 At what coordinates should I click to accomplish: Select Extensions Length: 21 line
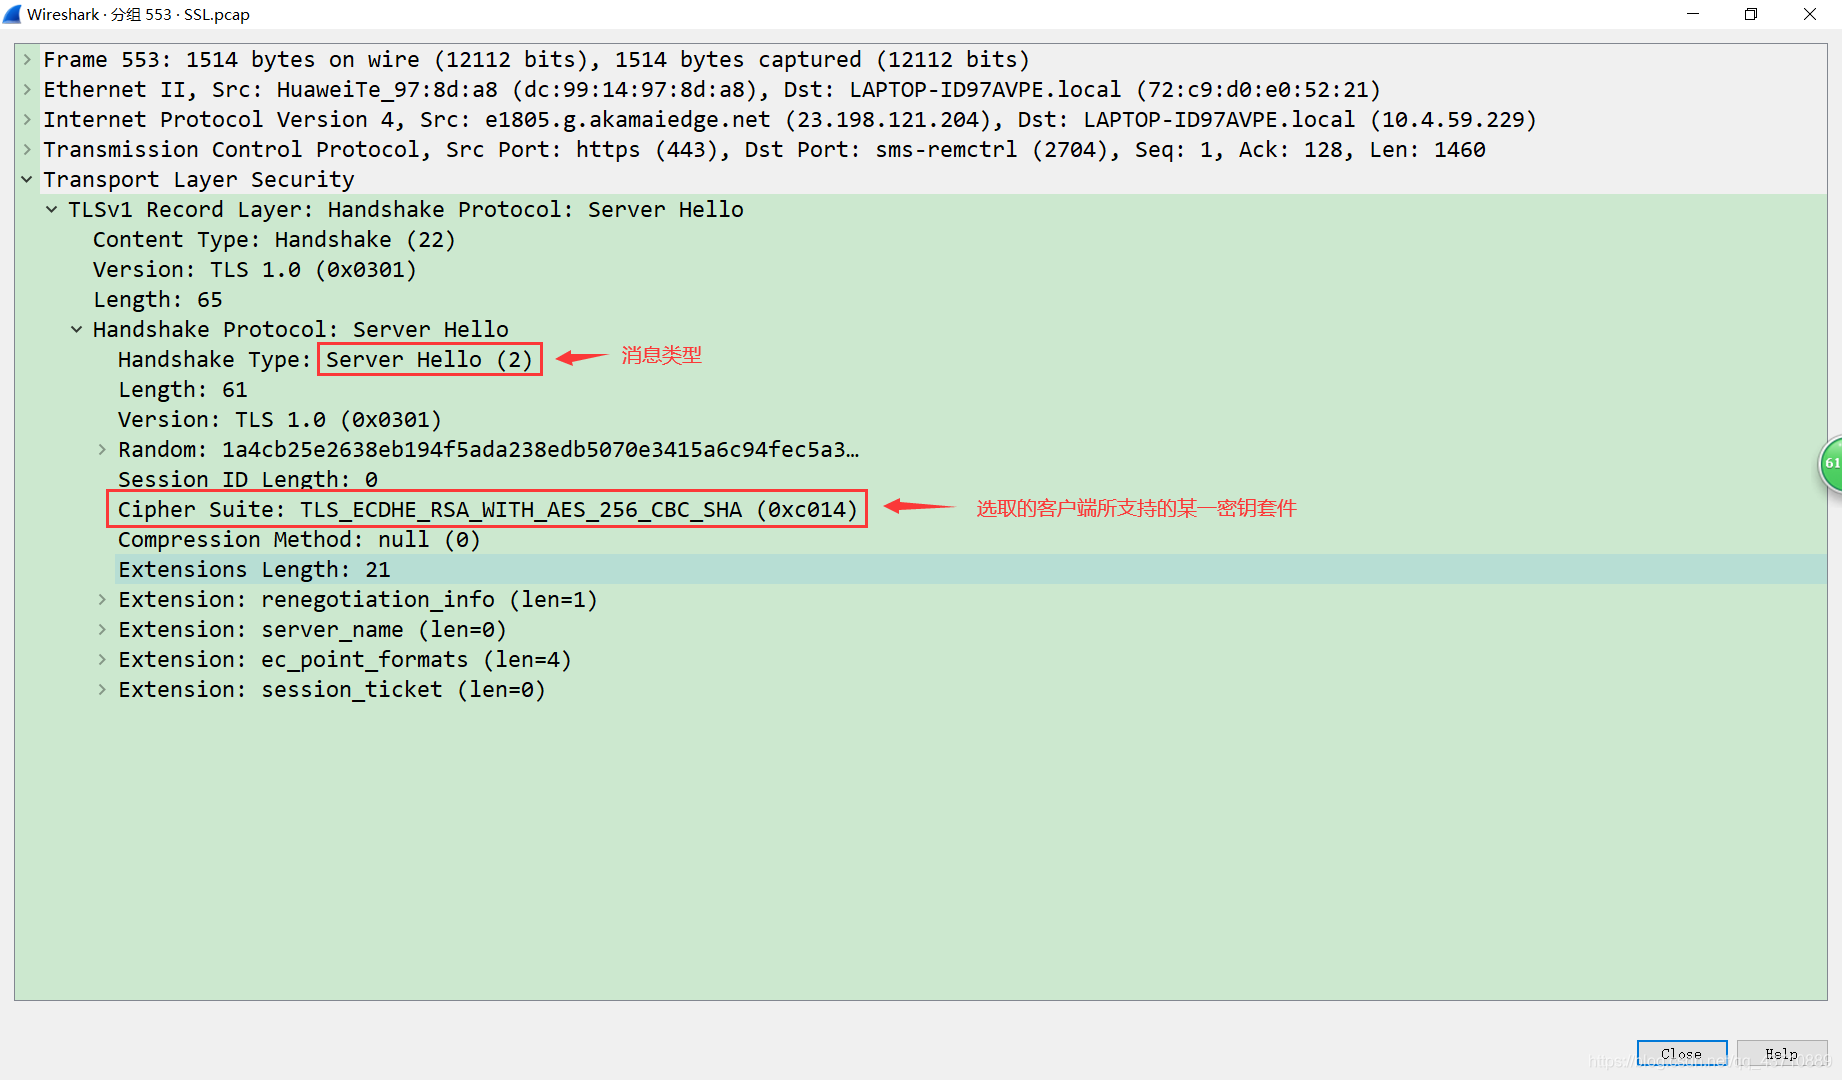pos(255,570)
